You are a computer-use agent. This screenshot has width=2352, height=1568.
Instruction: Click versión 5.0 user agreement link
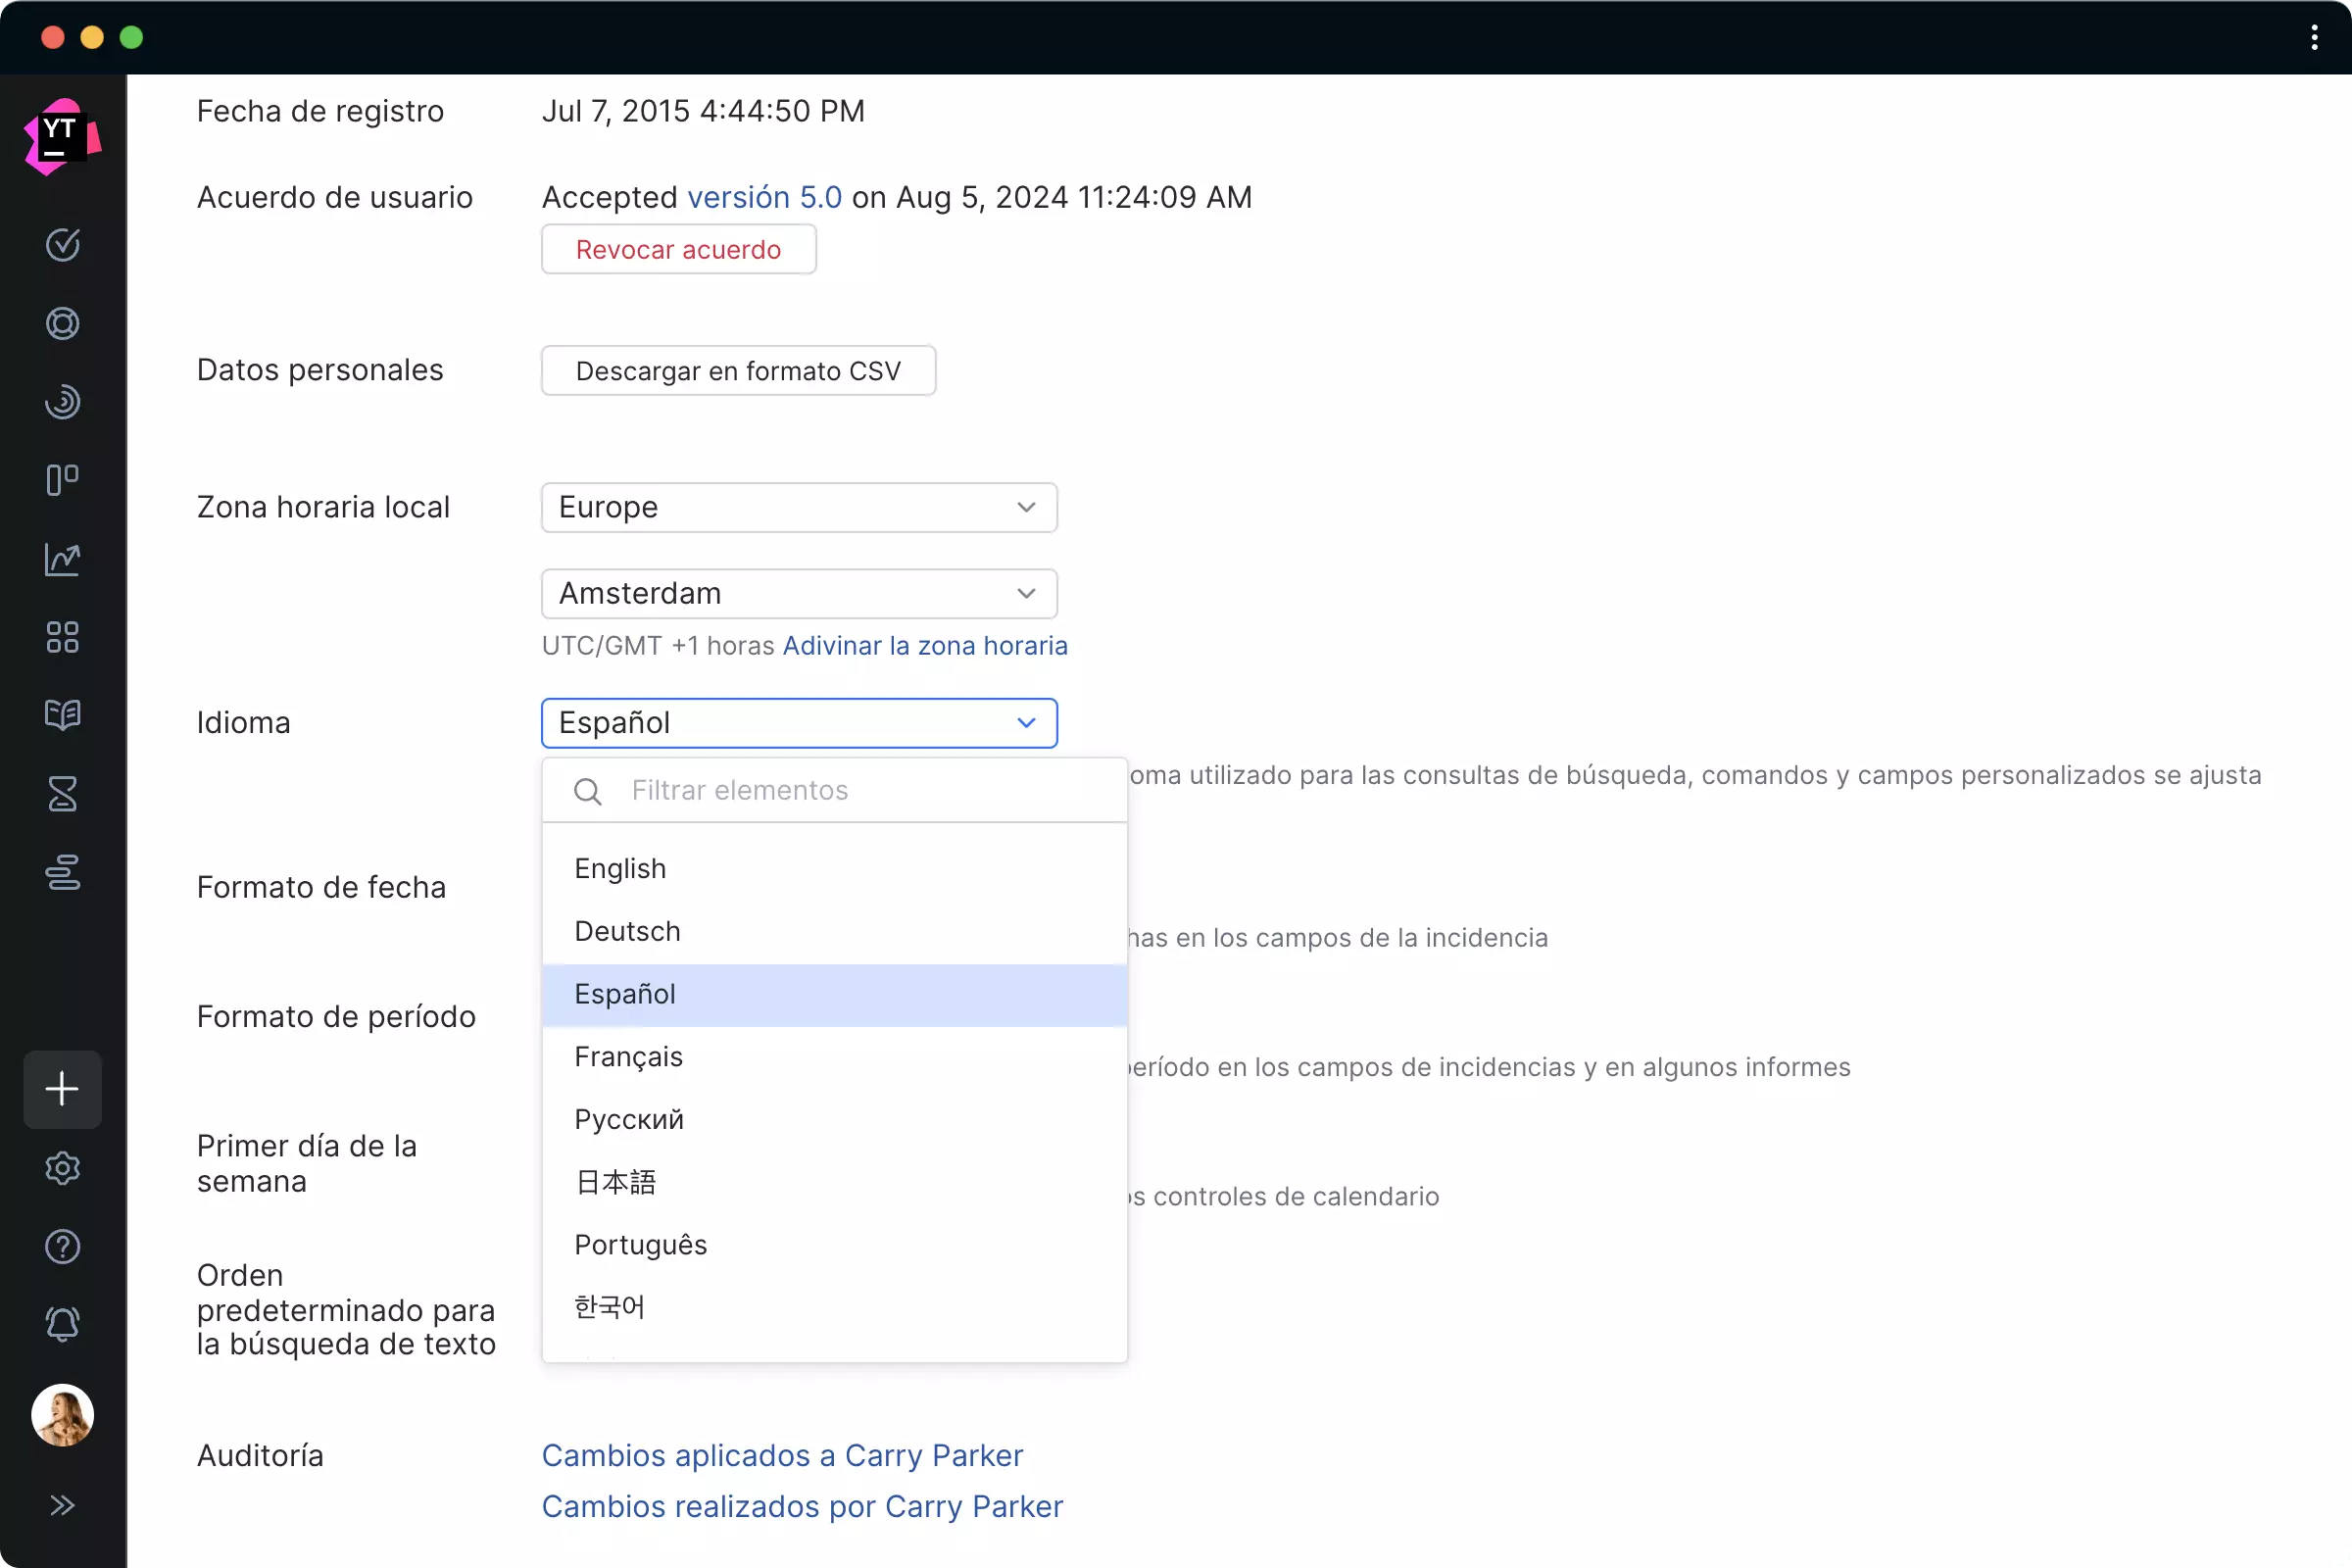763,196
